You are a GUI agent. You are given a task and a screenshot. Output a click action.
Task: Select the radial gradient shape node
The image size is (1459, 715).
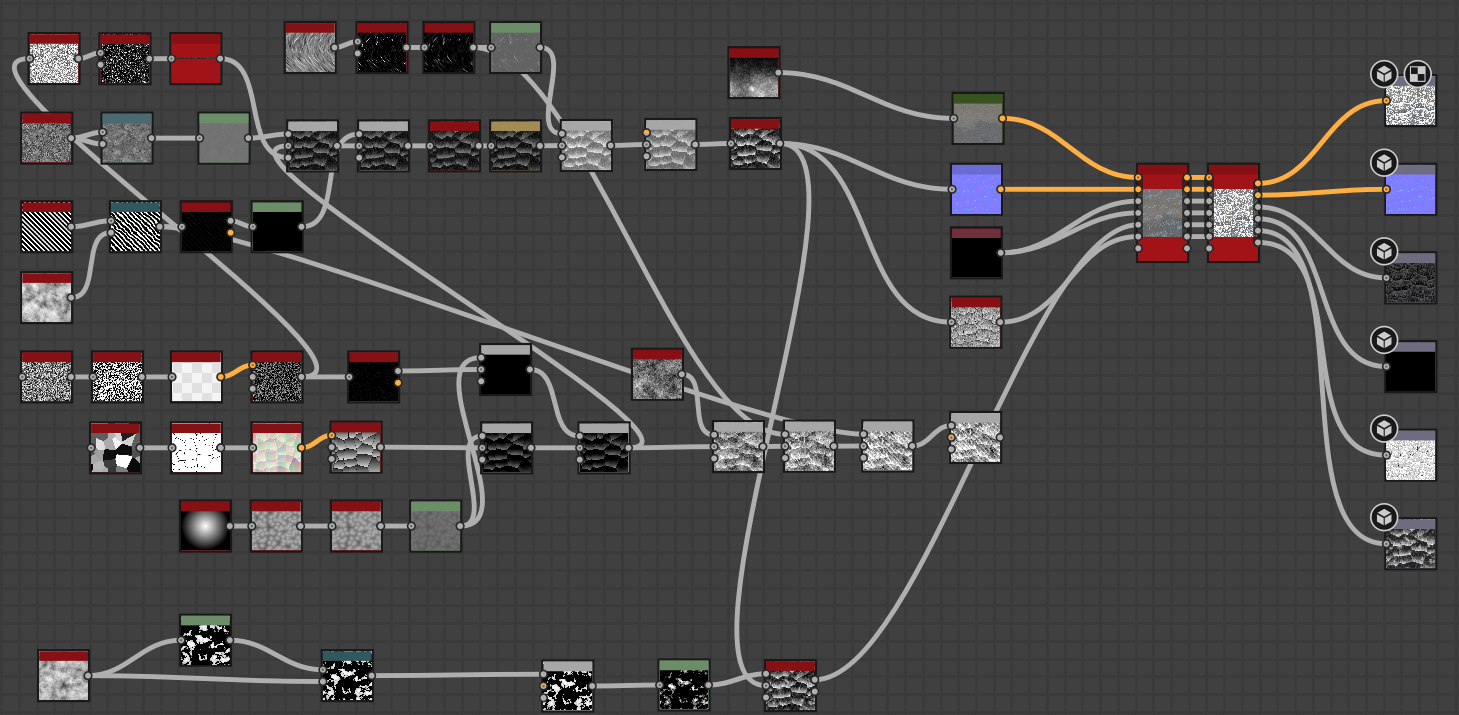pyautogui.click(x=205, y=527)
